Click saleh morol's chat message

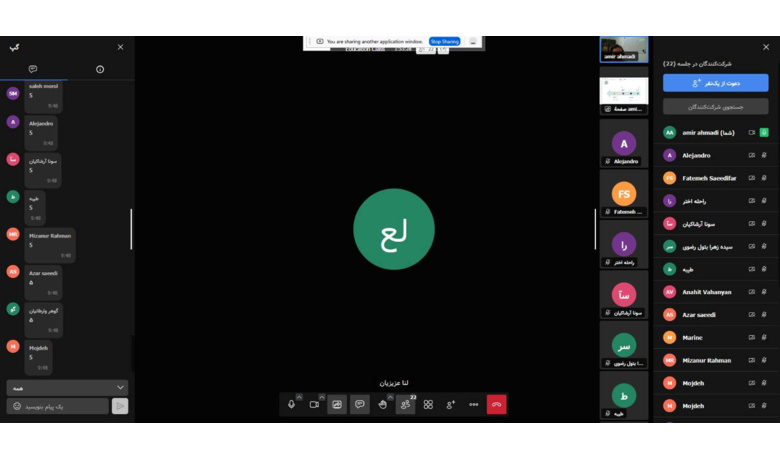[44, 96]
